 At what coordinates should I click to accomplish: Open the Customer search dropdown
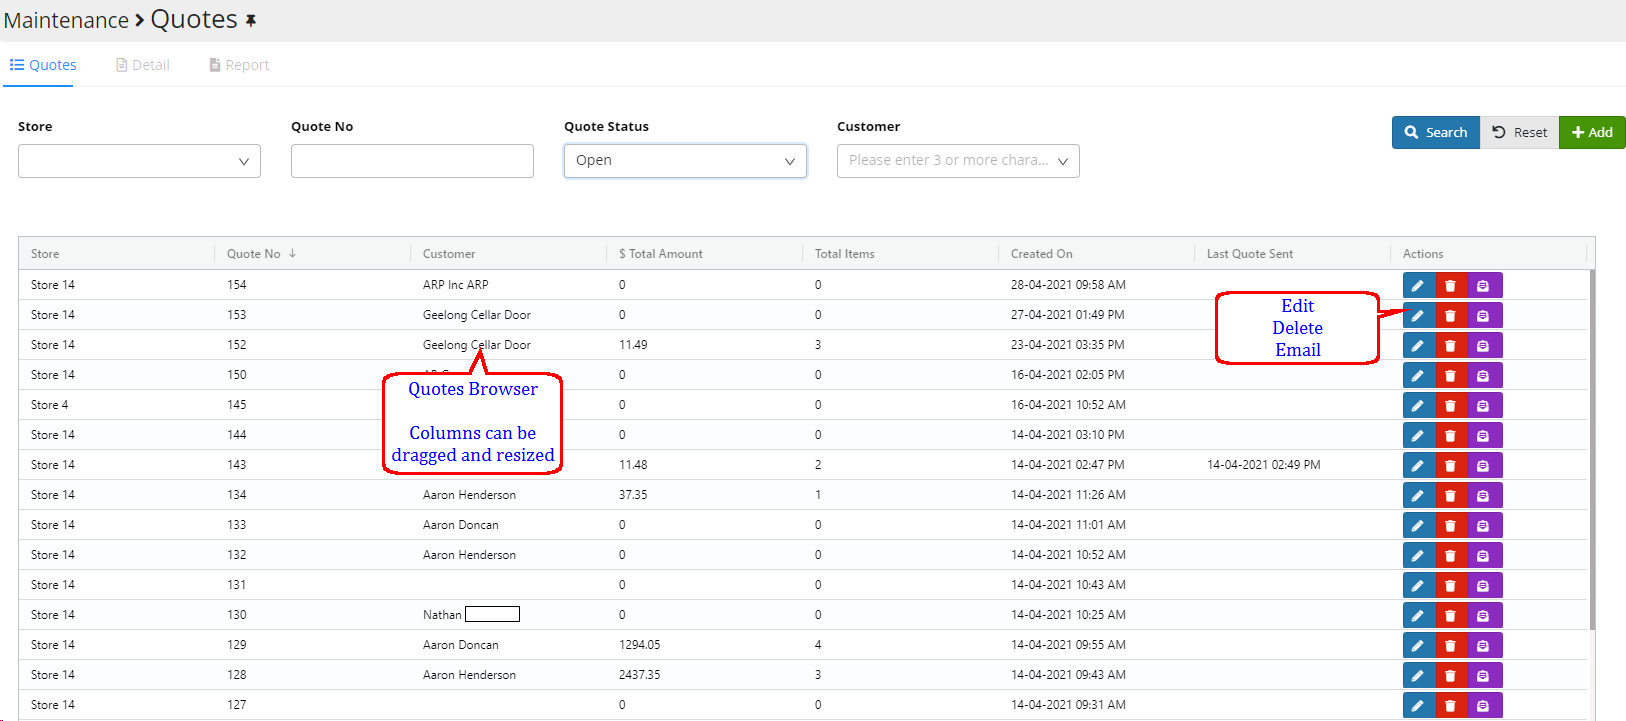click(958, 161)
